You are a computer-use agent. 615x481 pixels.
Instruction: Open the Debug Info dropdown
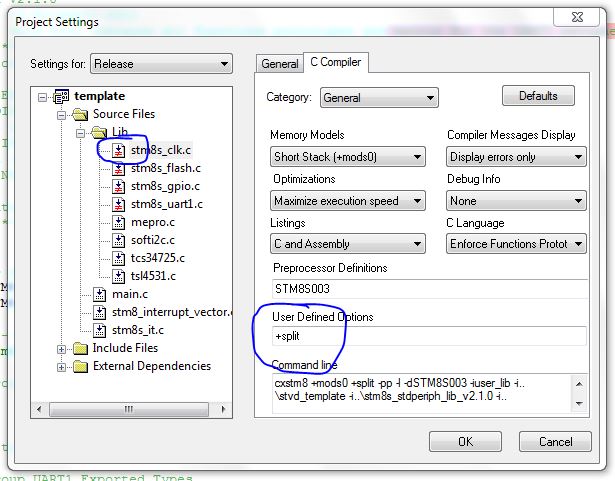point(516,201)
